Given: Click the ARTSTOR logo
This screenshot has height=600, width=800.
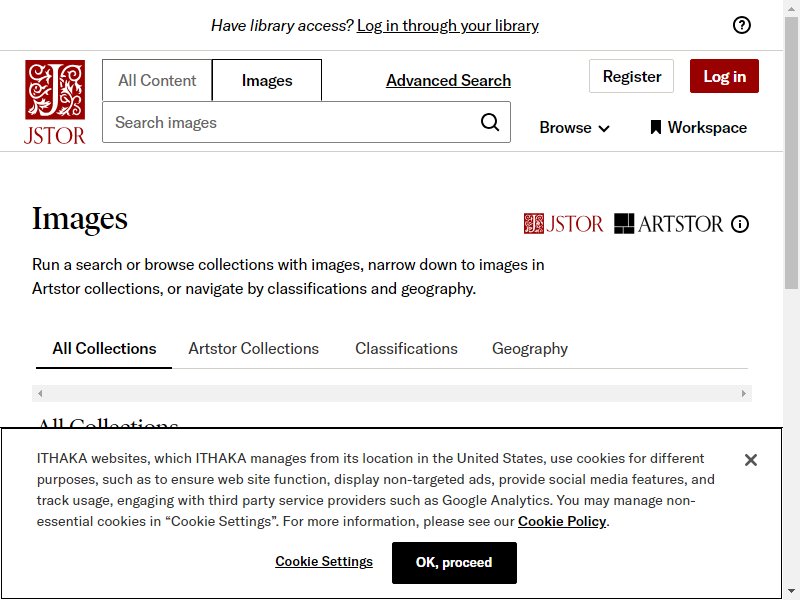Looking at the screenshot, I should 668,224.
